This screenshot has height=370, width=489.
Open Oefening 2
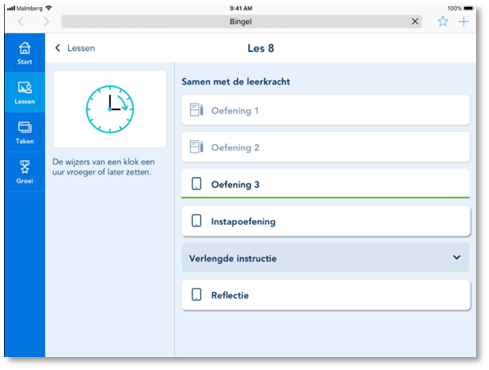coord(326,147)
